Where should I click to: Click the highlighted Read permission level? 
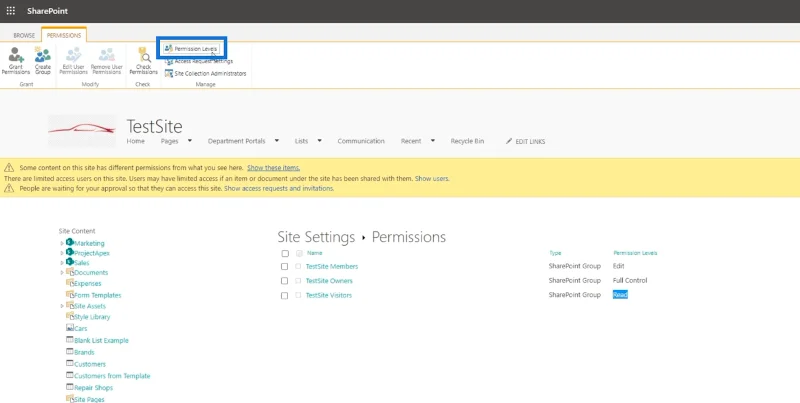tap(620, 295)
